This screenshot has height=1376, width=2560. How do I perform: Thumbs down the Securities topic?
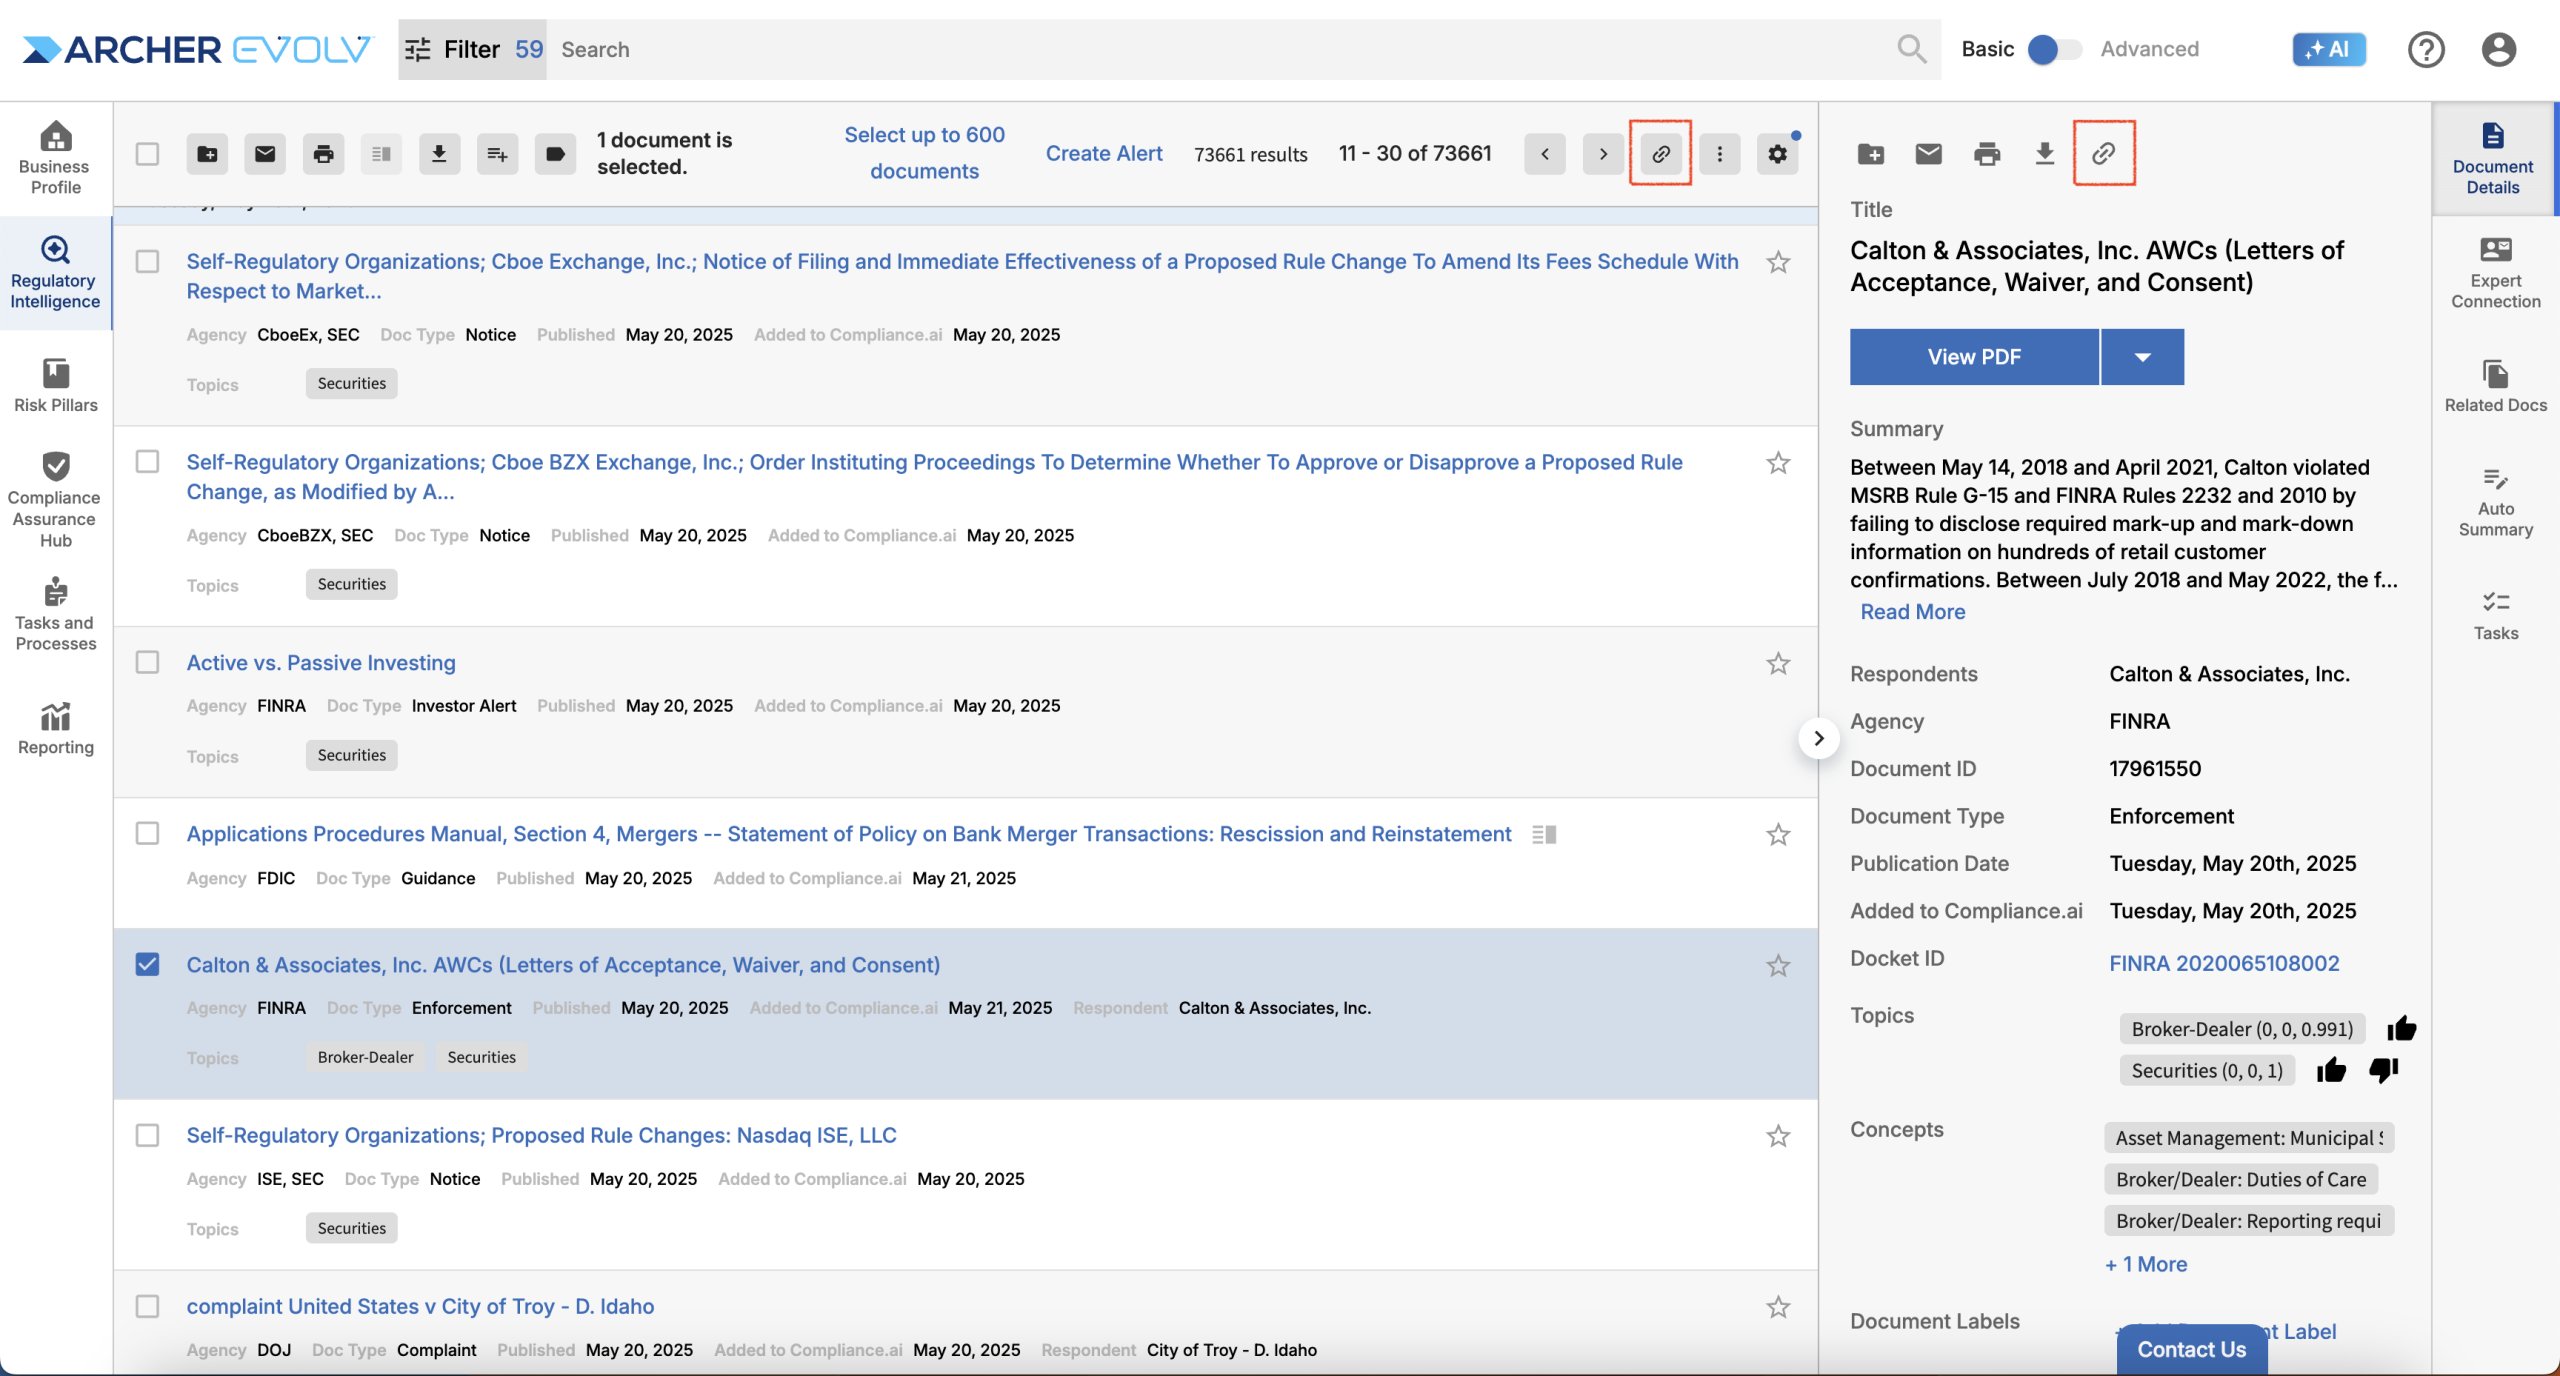tap(2384, 1070)
